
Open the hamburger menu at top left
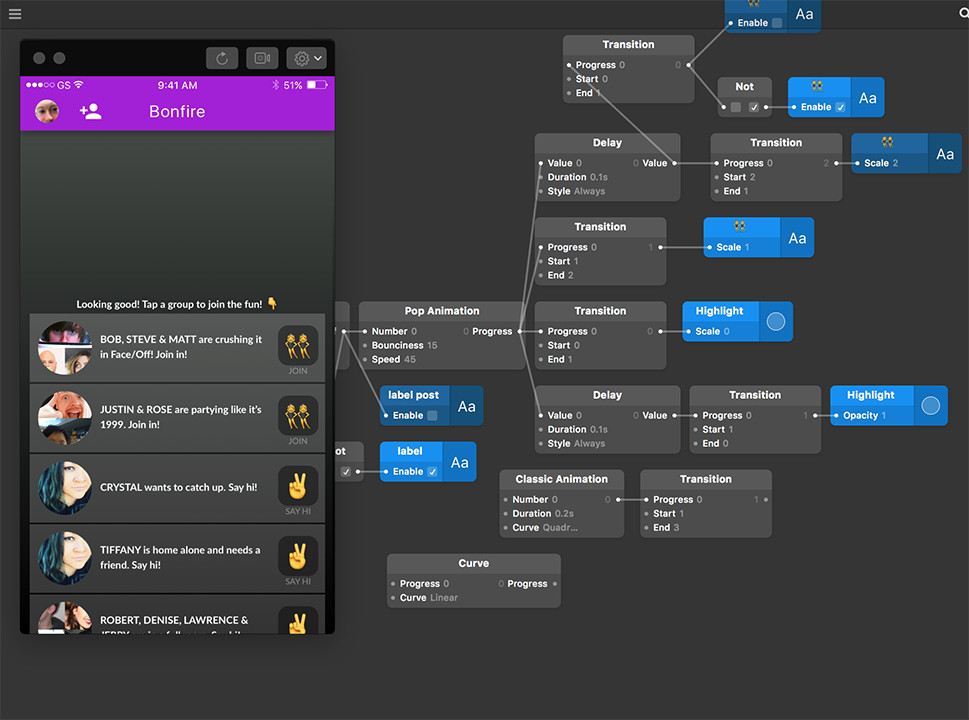point(14,14)
